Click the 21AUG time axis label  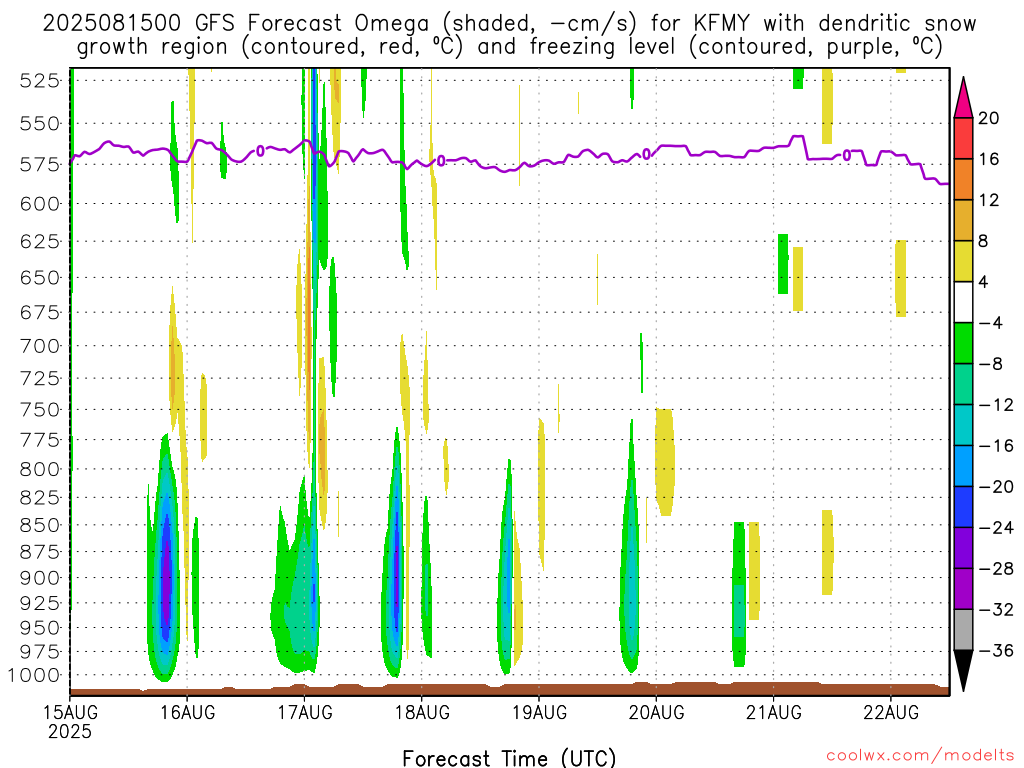774,712
